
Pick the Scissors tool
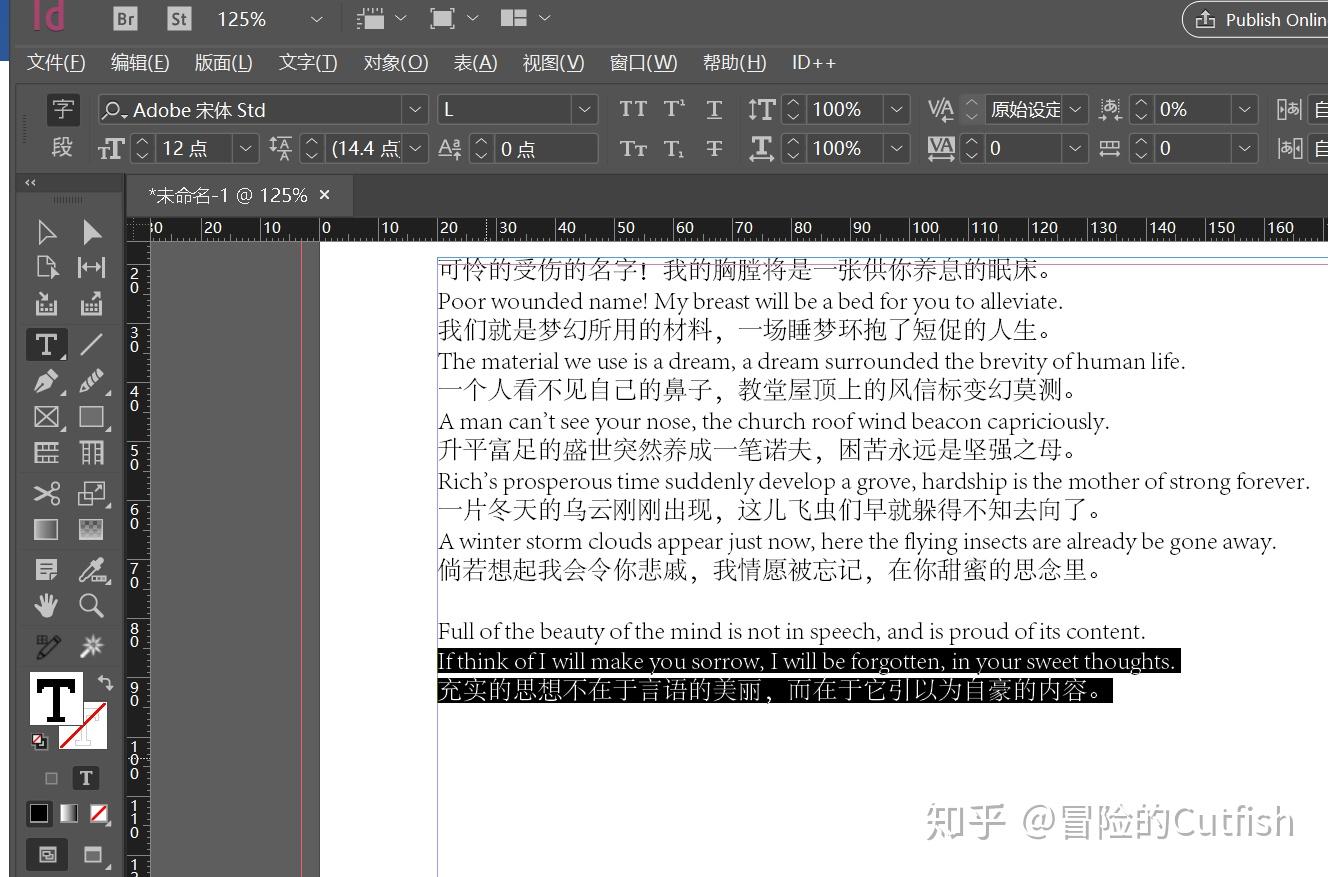click(46, 493)
